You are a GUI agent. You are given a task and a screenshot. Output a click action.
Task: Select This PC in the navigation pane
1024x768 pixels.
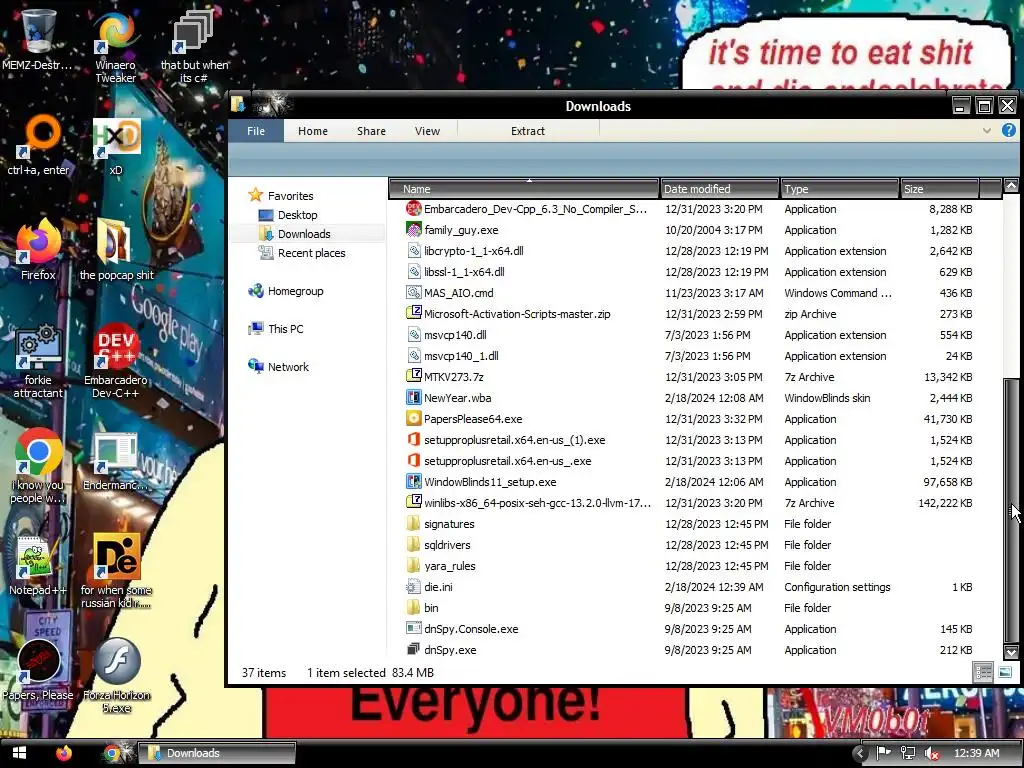click(275, 328)
